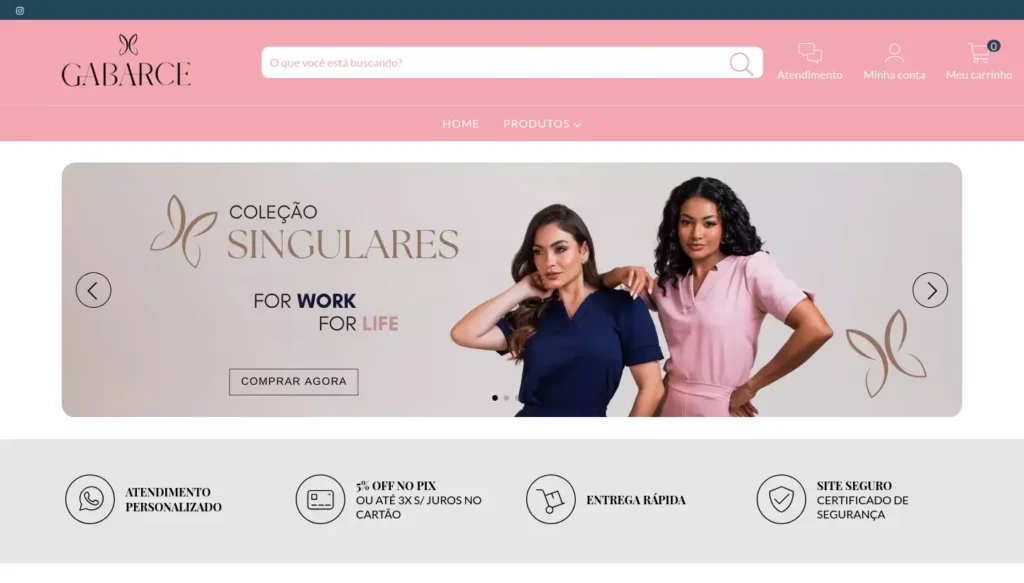Expand the PRODUTOS dropdown menu

pos(541,123)
